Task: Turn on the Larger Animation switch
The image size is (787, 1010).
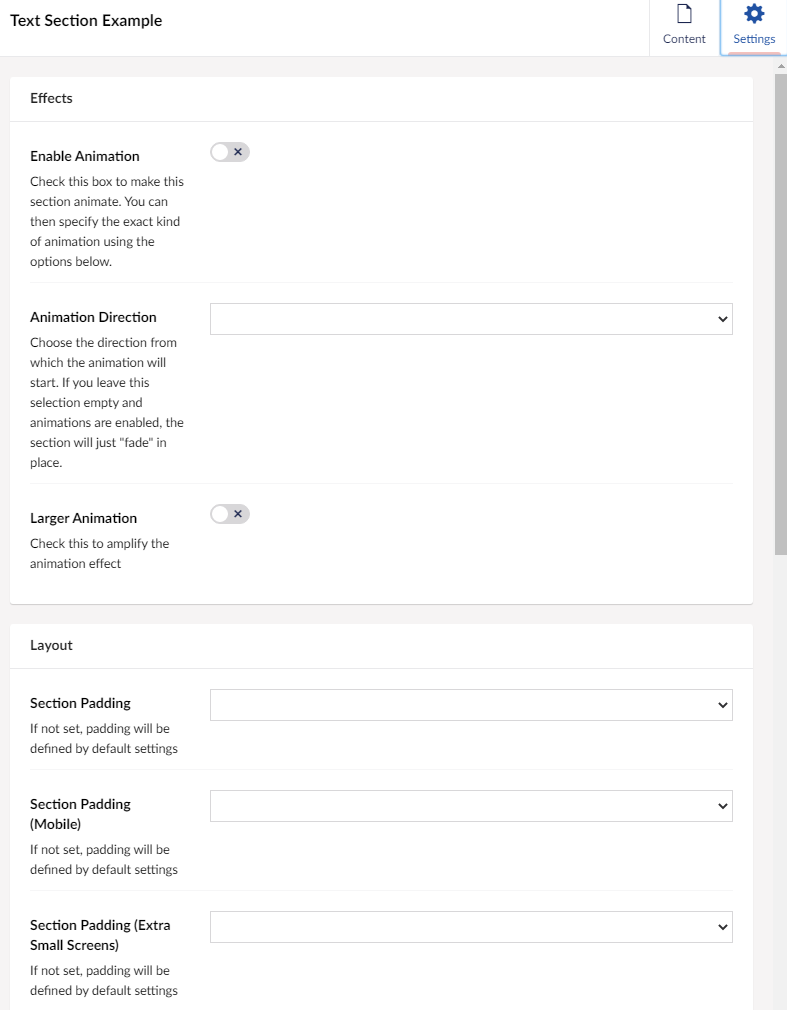Action: pyautogui.click(x=229, y=514)
